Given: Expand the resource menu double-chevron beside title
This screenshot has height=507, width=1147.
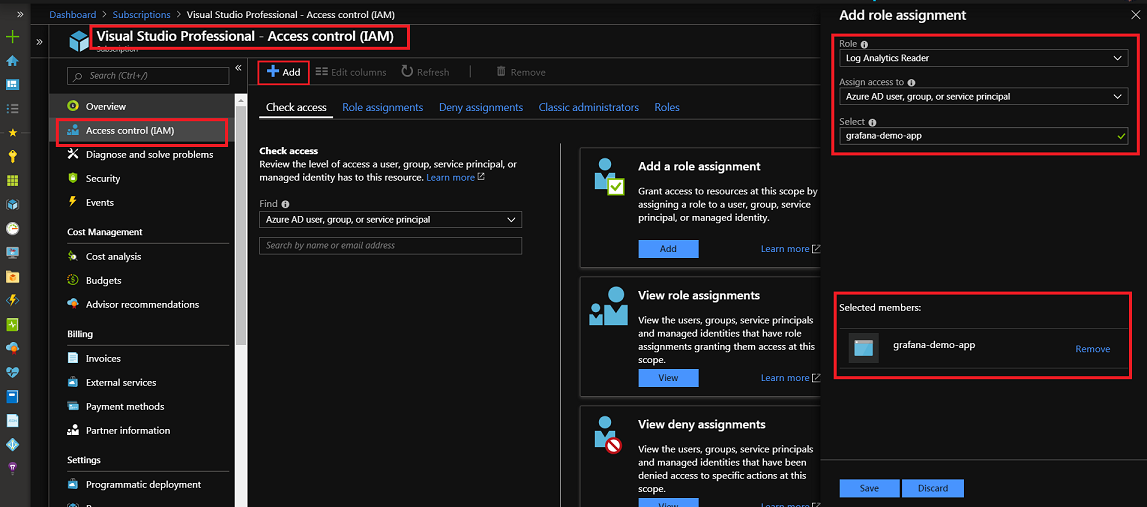Looking at the screenshot, I should [40, 42].
